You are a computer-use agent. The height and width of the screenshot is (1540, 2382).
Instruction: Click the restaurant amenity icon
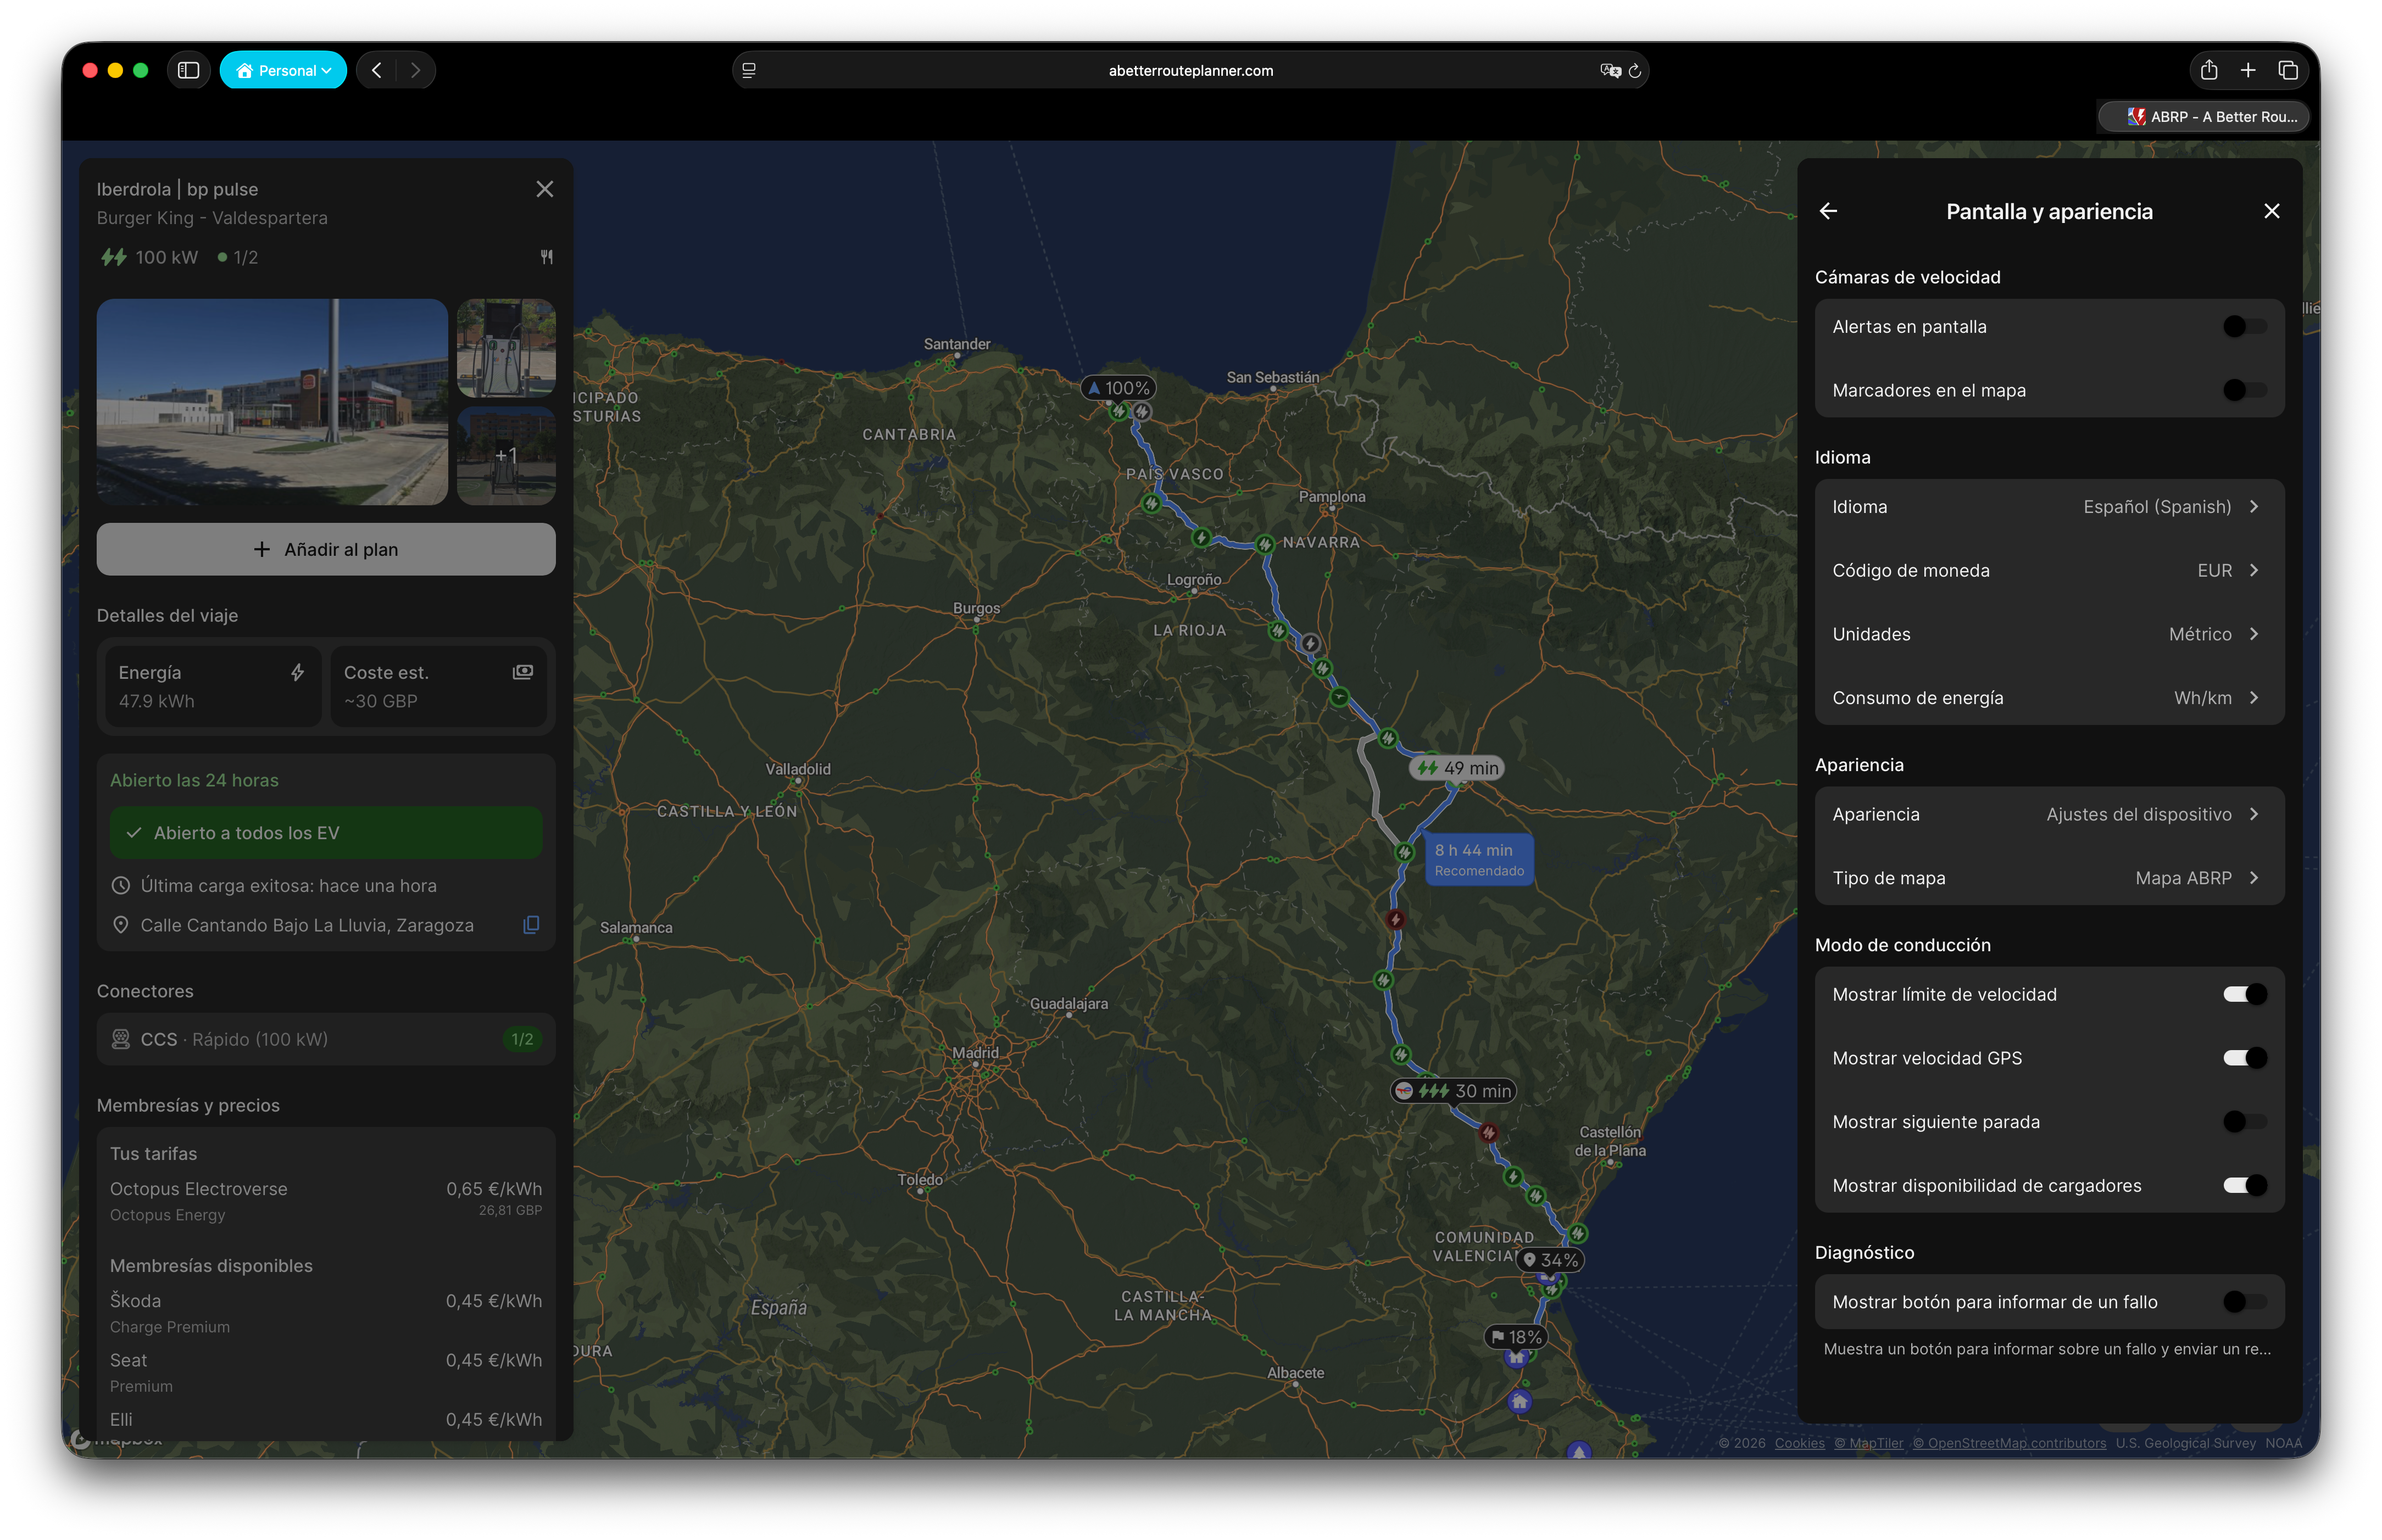[x=547, y=257]
